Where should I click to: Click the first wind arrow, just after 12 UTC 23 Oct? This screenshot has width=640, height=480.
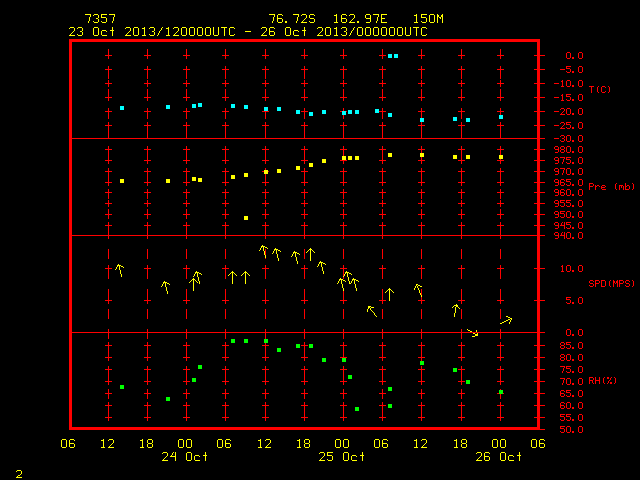[120, 270]
